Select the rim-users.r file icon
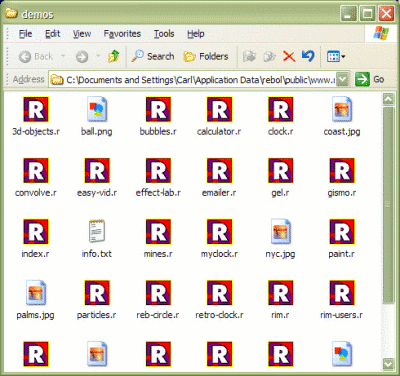Screen dimensions: 400x376 pos(342,293)
